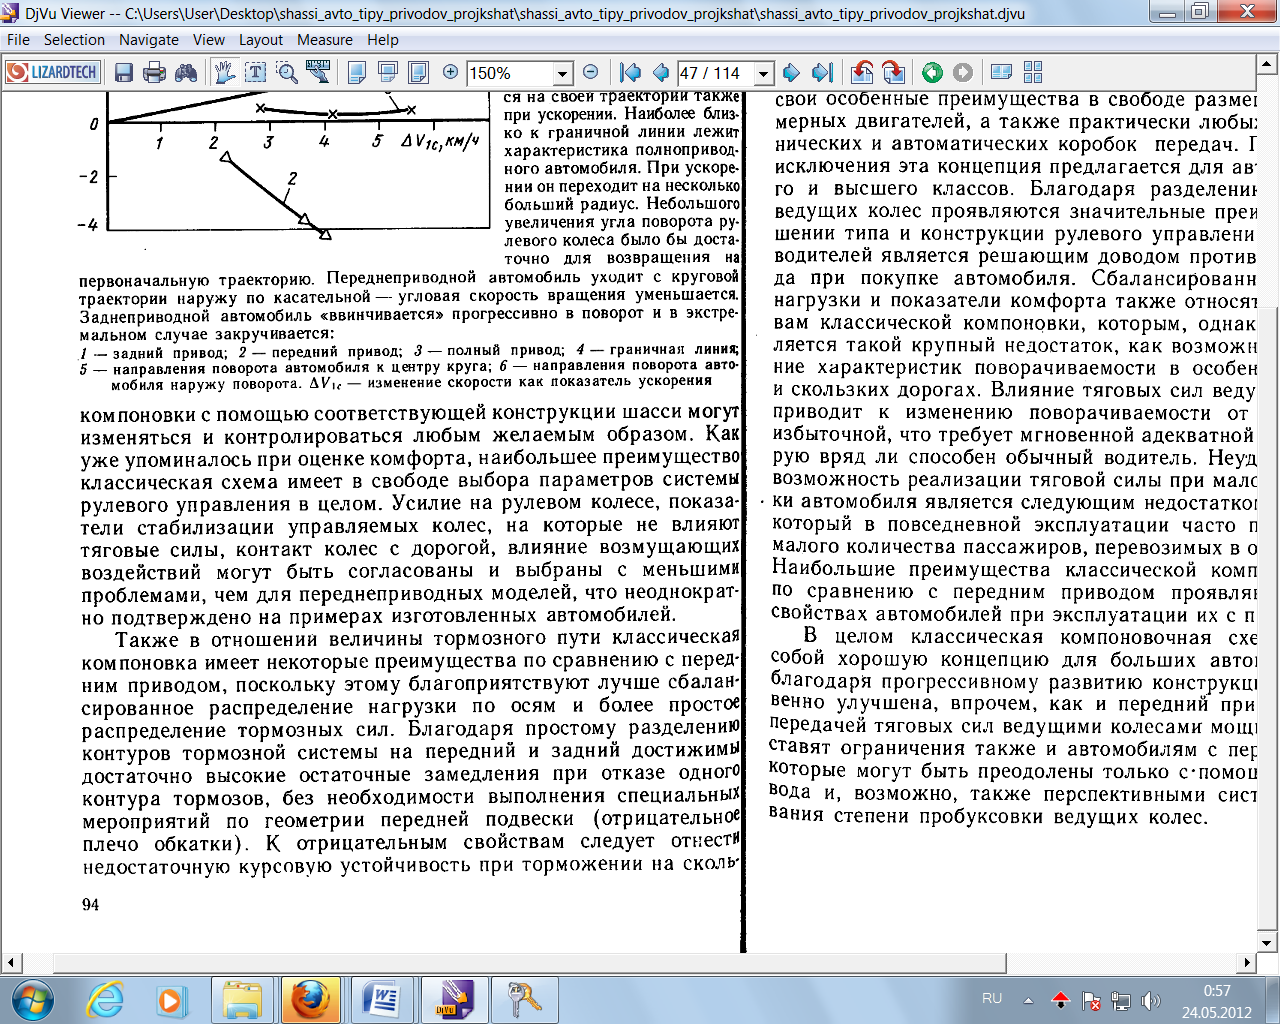The height and width of the screenshot is (1024, 1280).
Task: Open the zoom level dropdown arrow
Action: click(x=563, y=73)
